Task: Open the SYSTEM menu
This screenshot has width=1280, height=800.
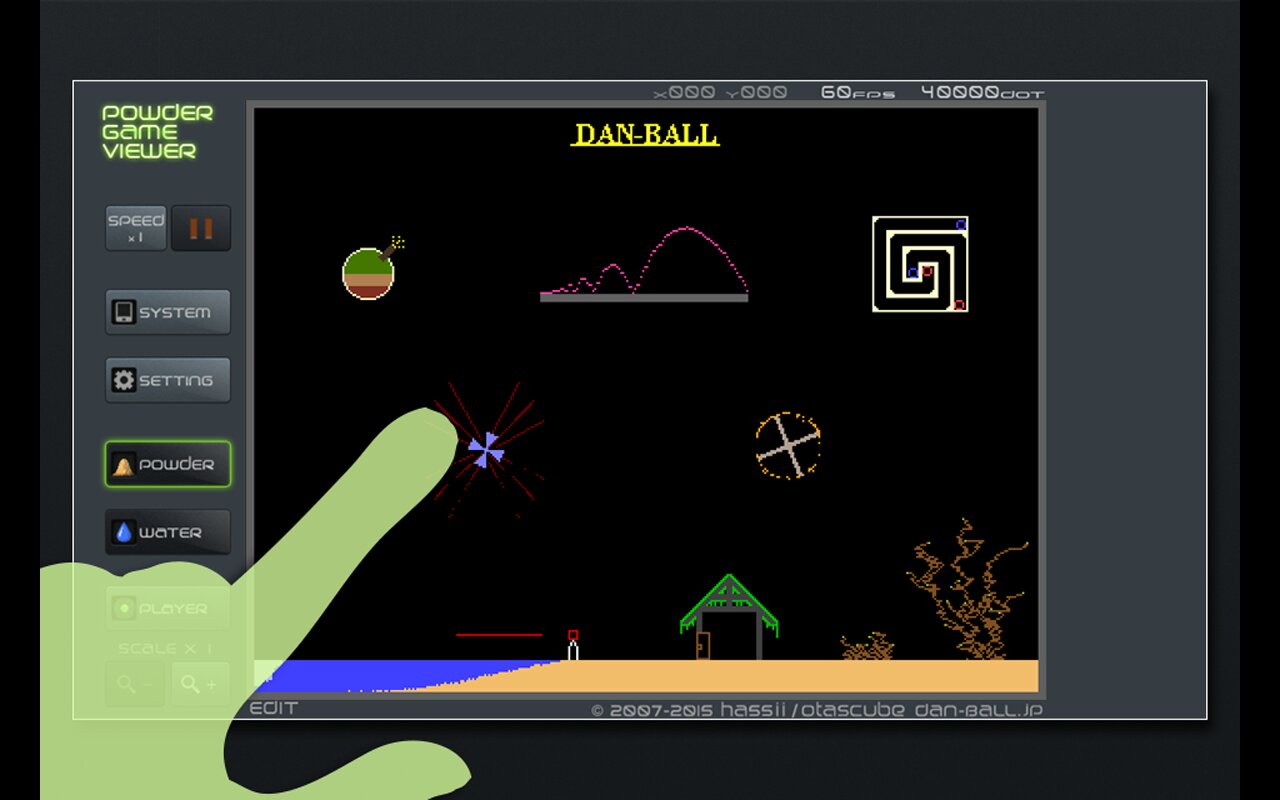Action: tap(168, 312)
